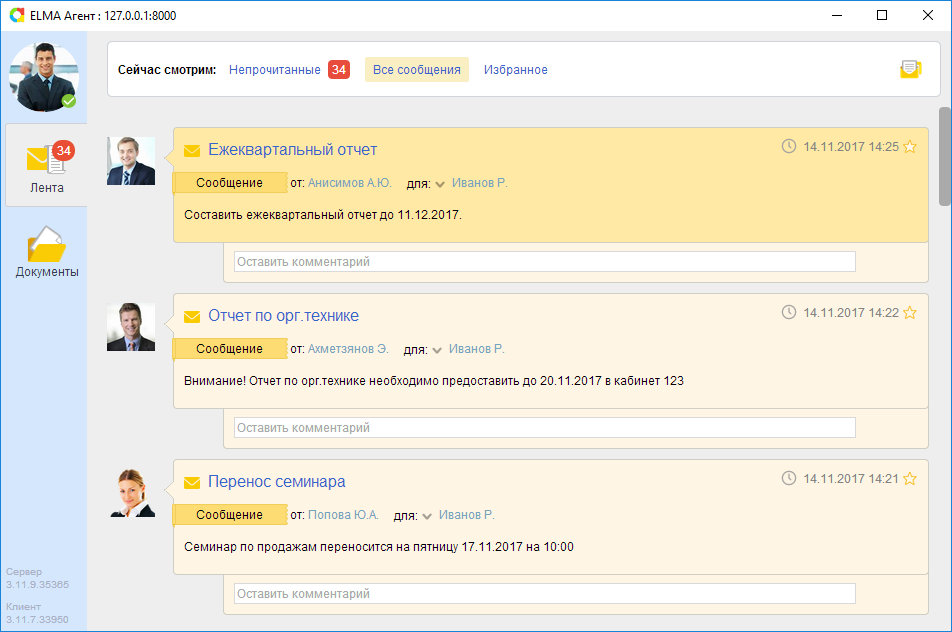The image size is (952, 632).
Task: Expand recipients arrow in Отчет по орг.технике
Action: pos(437,350)
